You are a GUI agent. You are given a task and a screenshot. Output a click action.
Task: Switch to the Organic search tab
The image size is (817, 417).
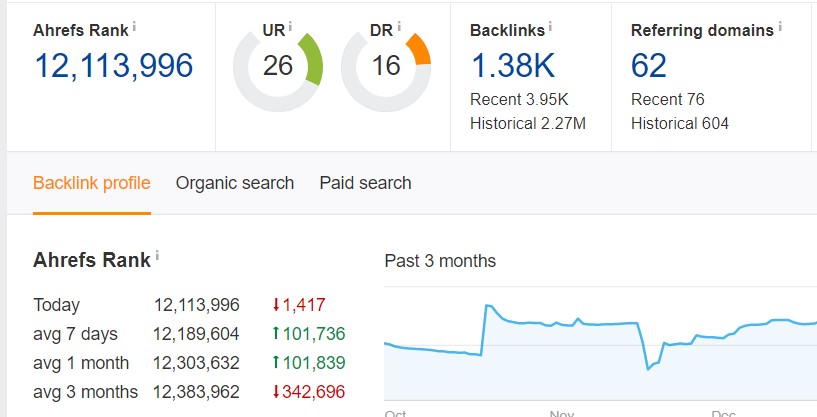click(235, 183)
